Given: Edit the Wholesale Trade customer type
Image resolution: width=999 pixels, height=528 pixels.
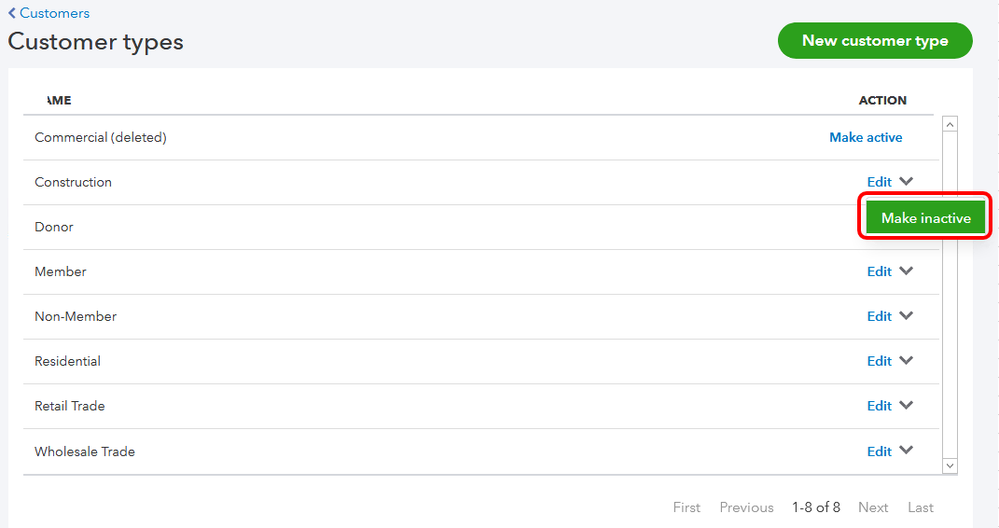Looking at the screenshot, I should (x=879, y=451).
